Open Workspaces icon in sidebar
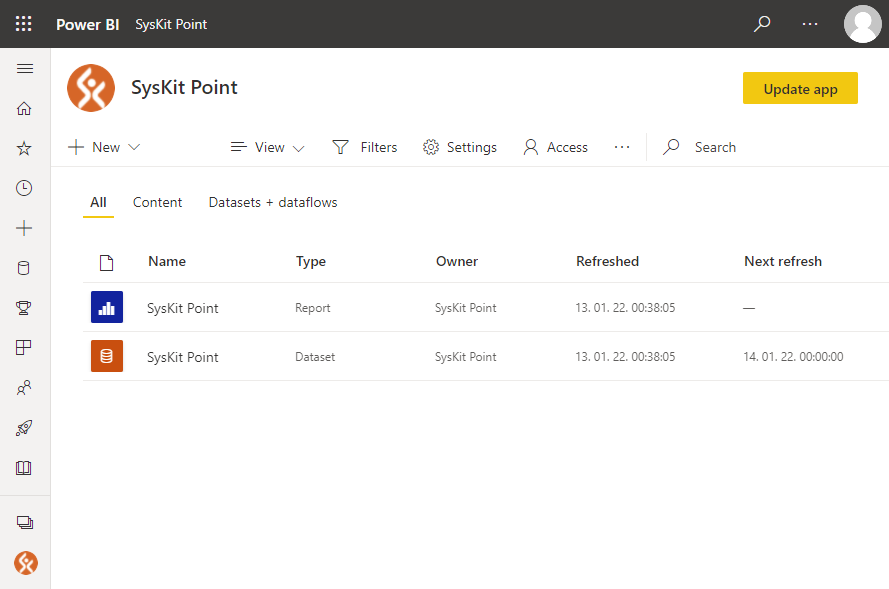889x589 pixels. click(x=25, y=522)
